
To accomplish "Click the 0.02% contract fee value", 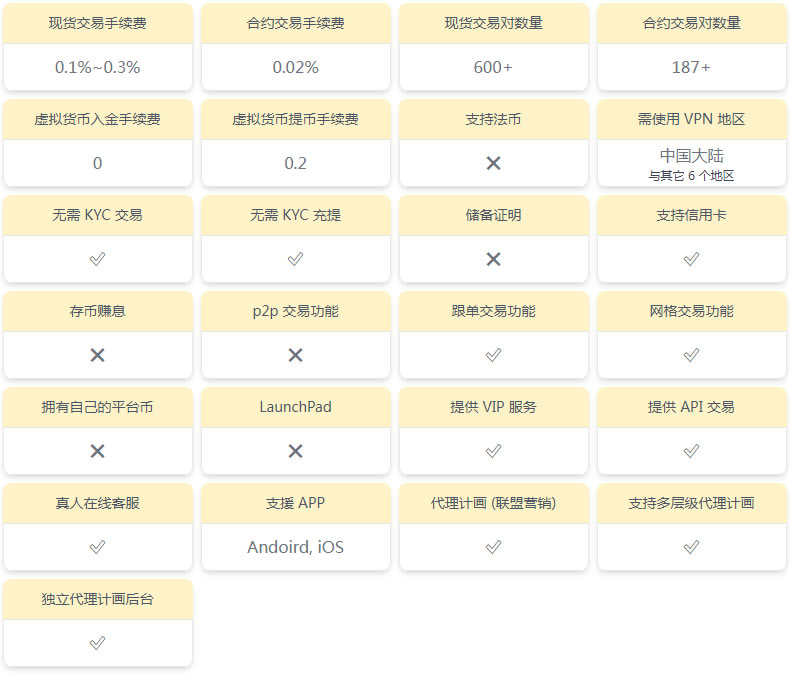I will [x=295, y=68].
